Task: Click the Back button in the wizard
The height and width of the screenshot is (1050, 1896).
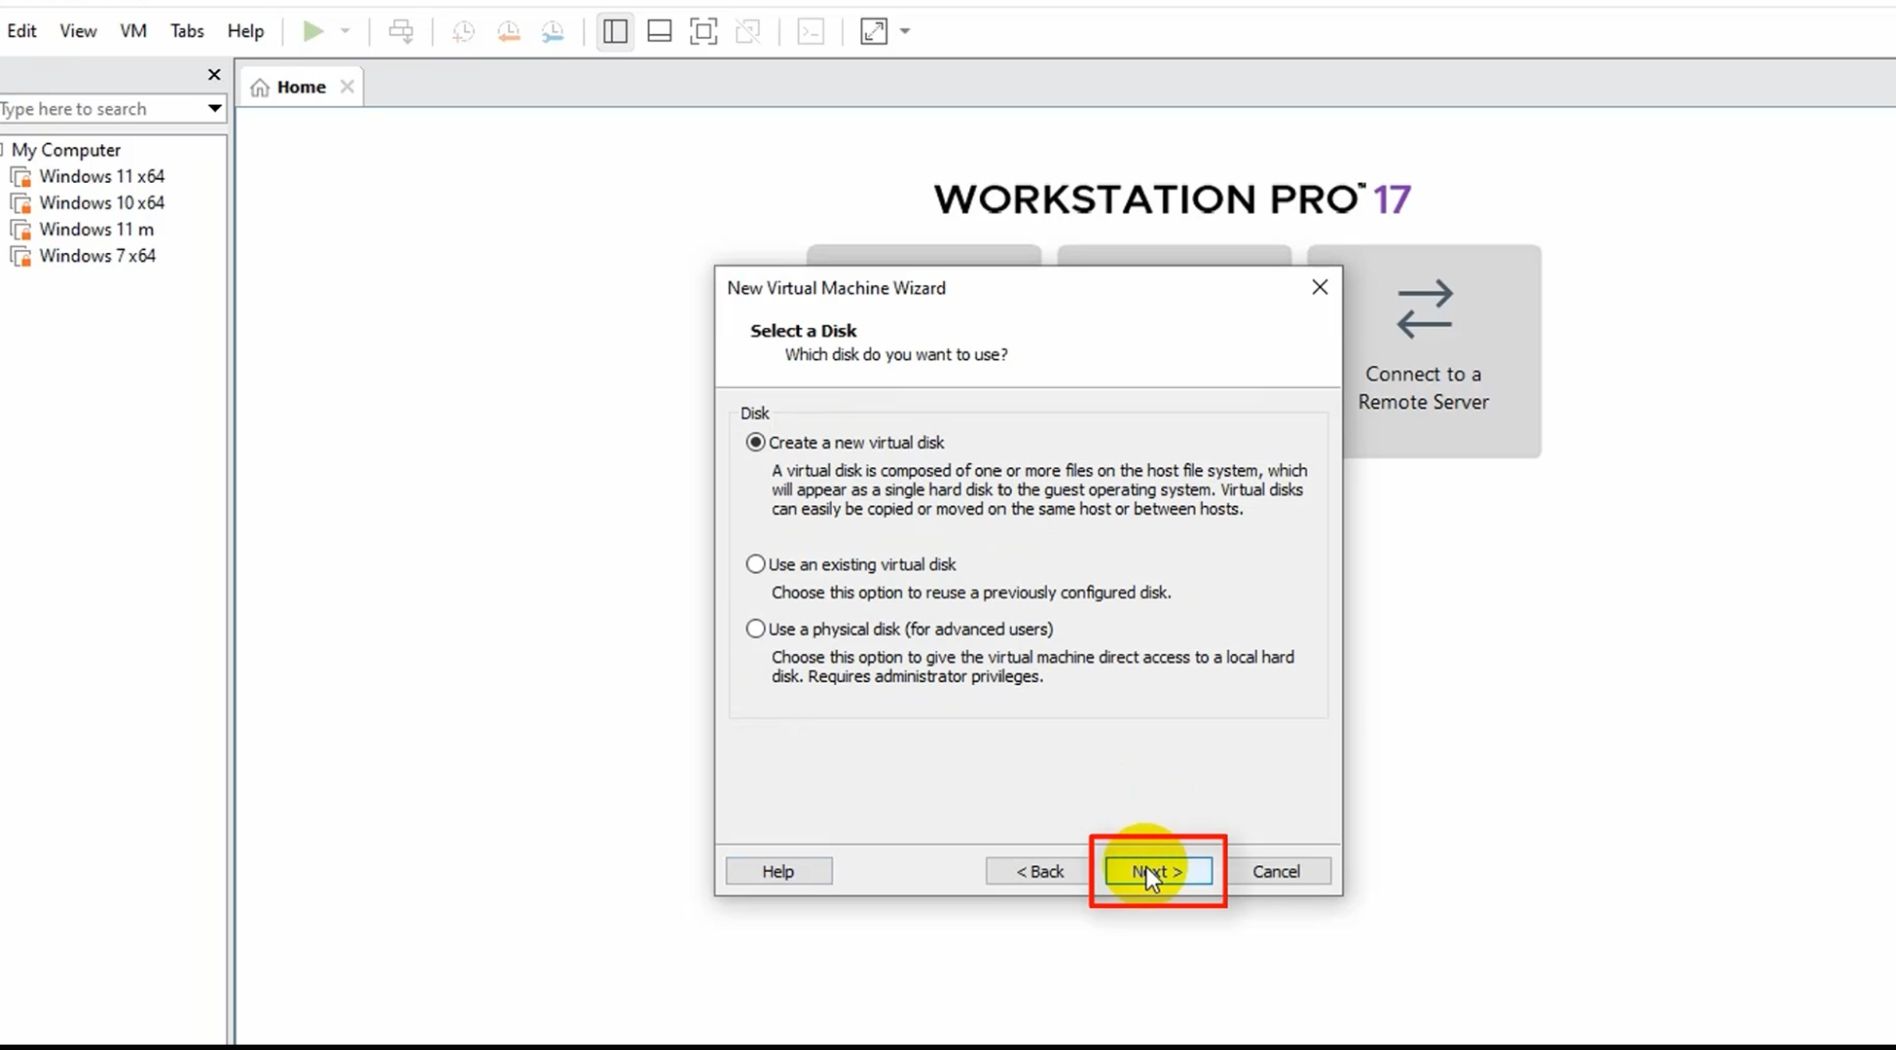Action: [1039, 871]
